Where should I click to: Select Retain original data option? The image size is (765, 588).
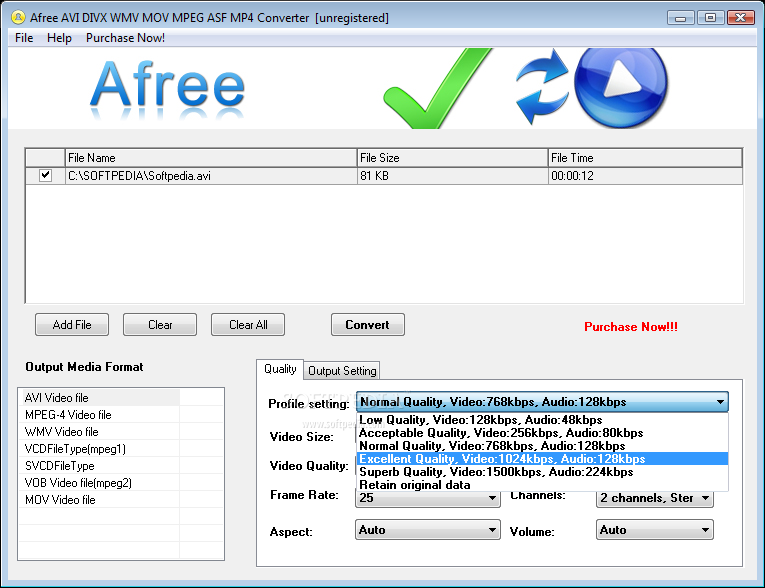tap(543, 485)
